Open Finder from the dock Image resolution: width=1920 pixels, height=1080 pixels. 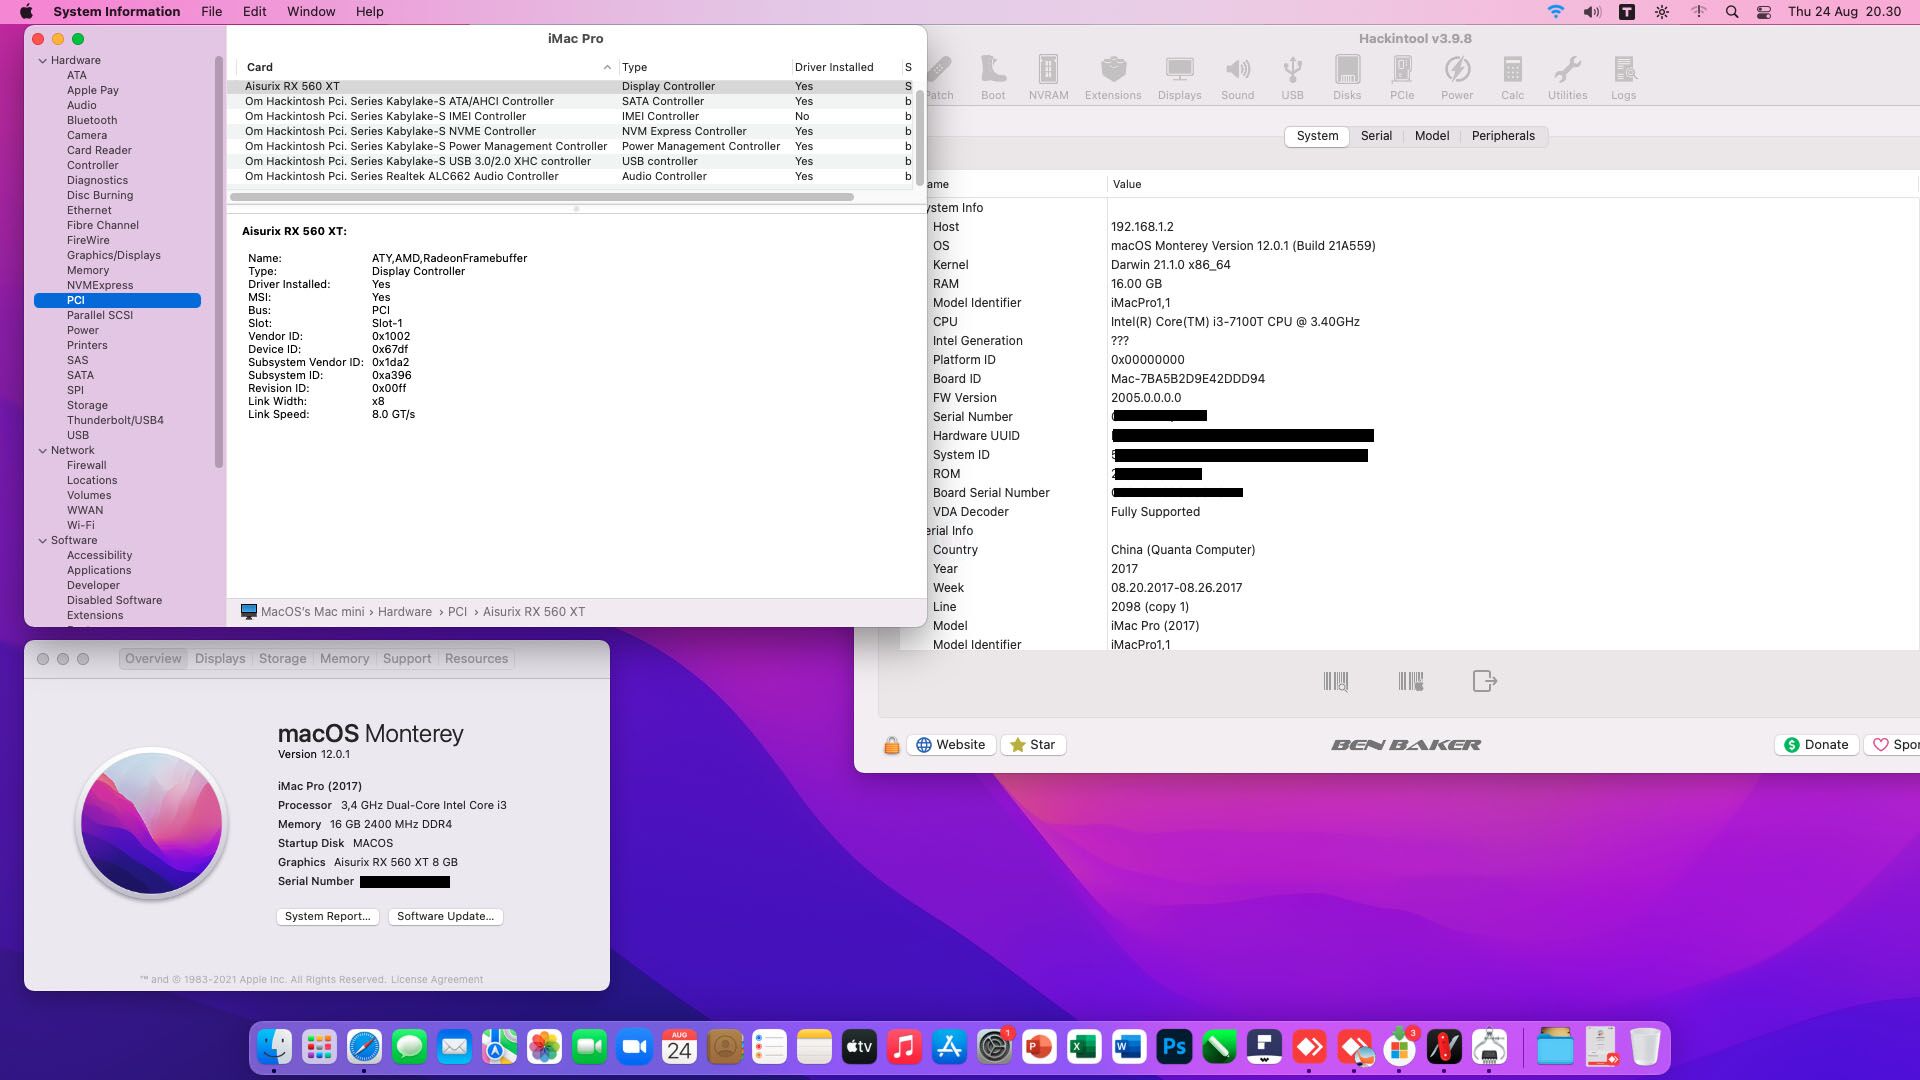click(274, 1047)
